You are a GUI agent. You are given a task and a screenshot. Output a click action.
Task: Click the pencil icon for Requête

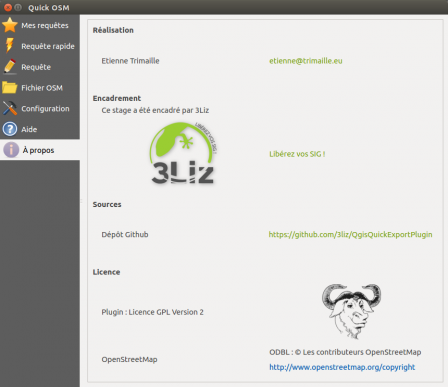pos(10,67)
